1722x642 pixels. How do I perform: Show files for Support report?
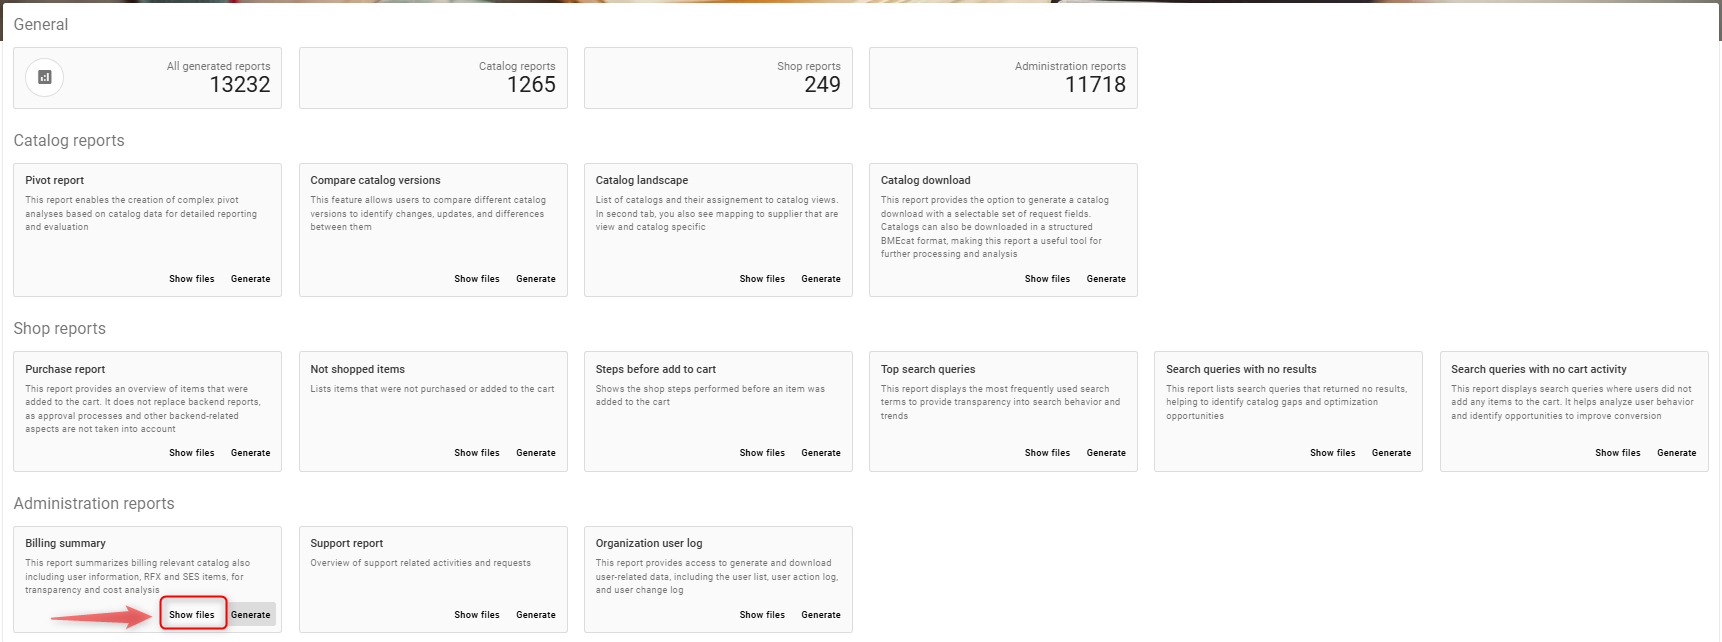(477, 615)
